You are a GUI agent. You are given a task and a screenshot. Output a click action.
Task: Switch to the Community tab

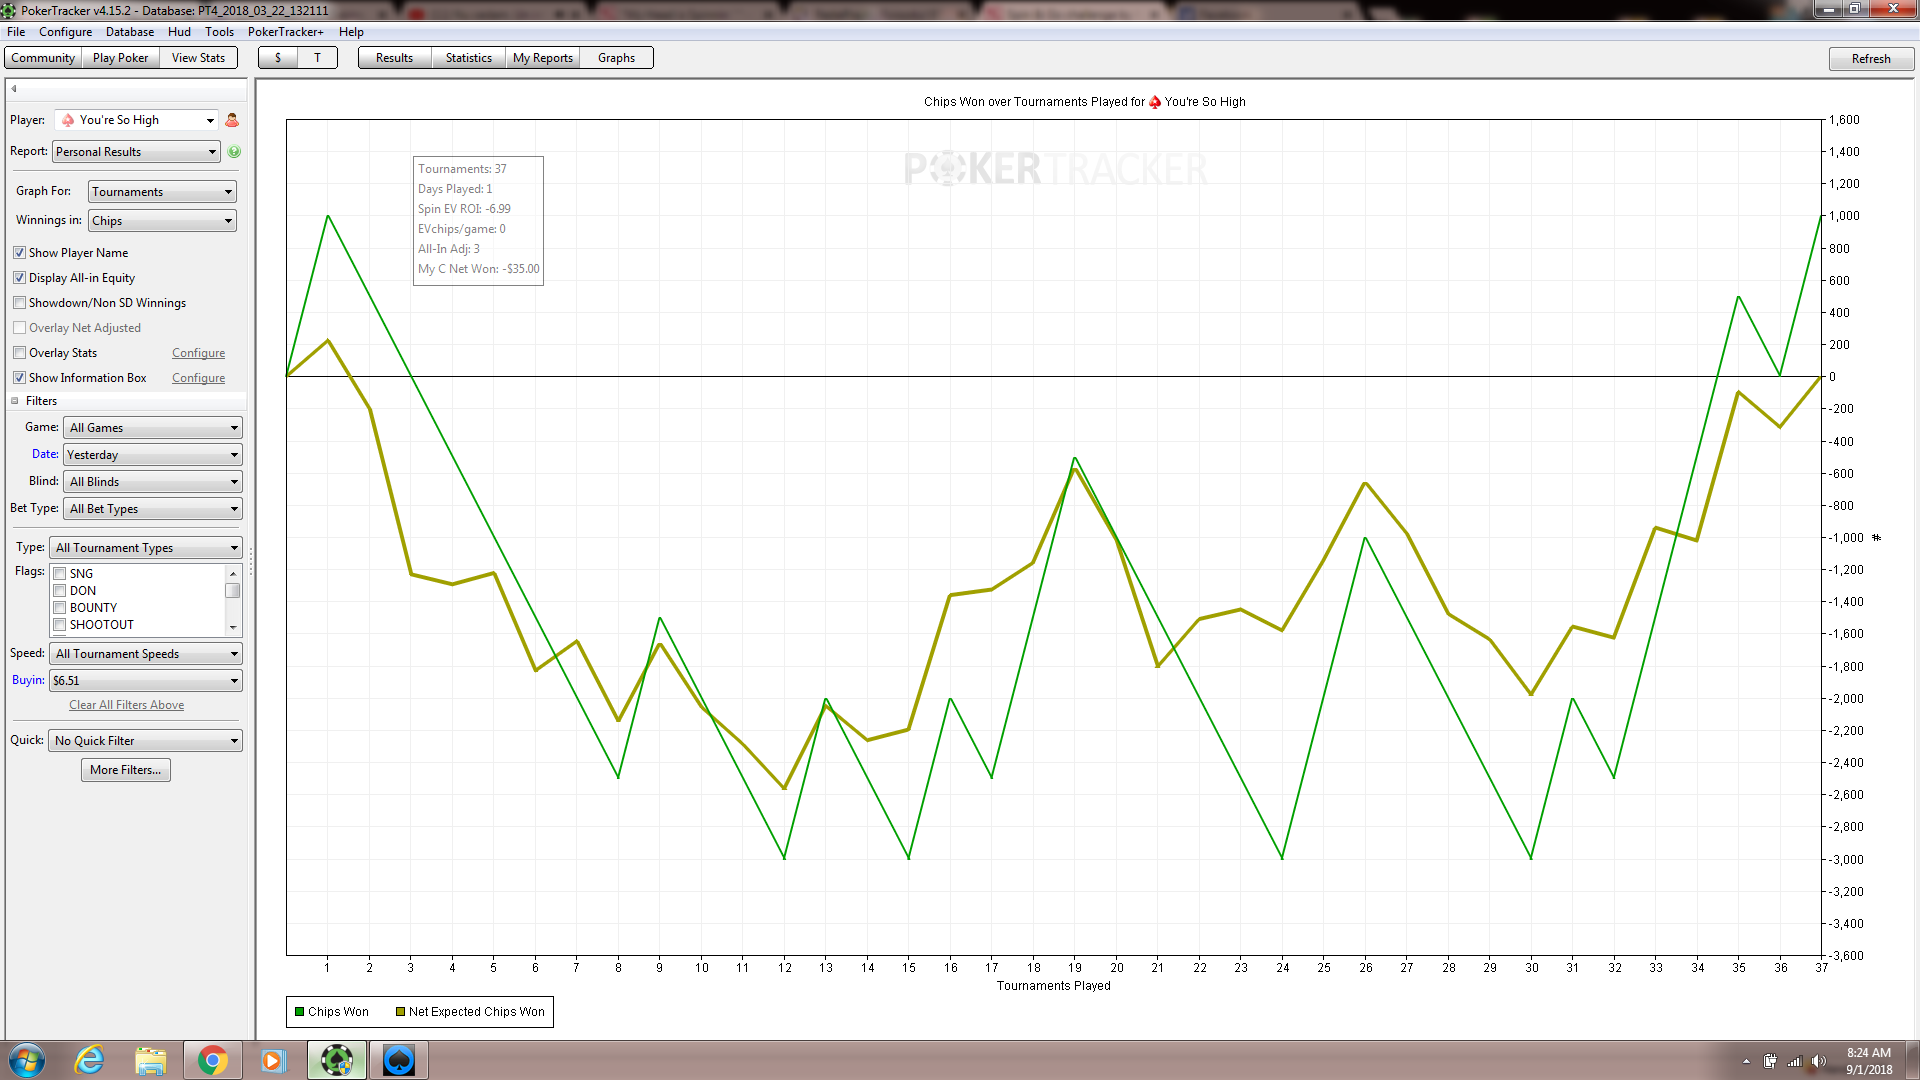(x=43, y=58)
